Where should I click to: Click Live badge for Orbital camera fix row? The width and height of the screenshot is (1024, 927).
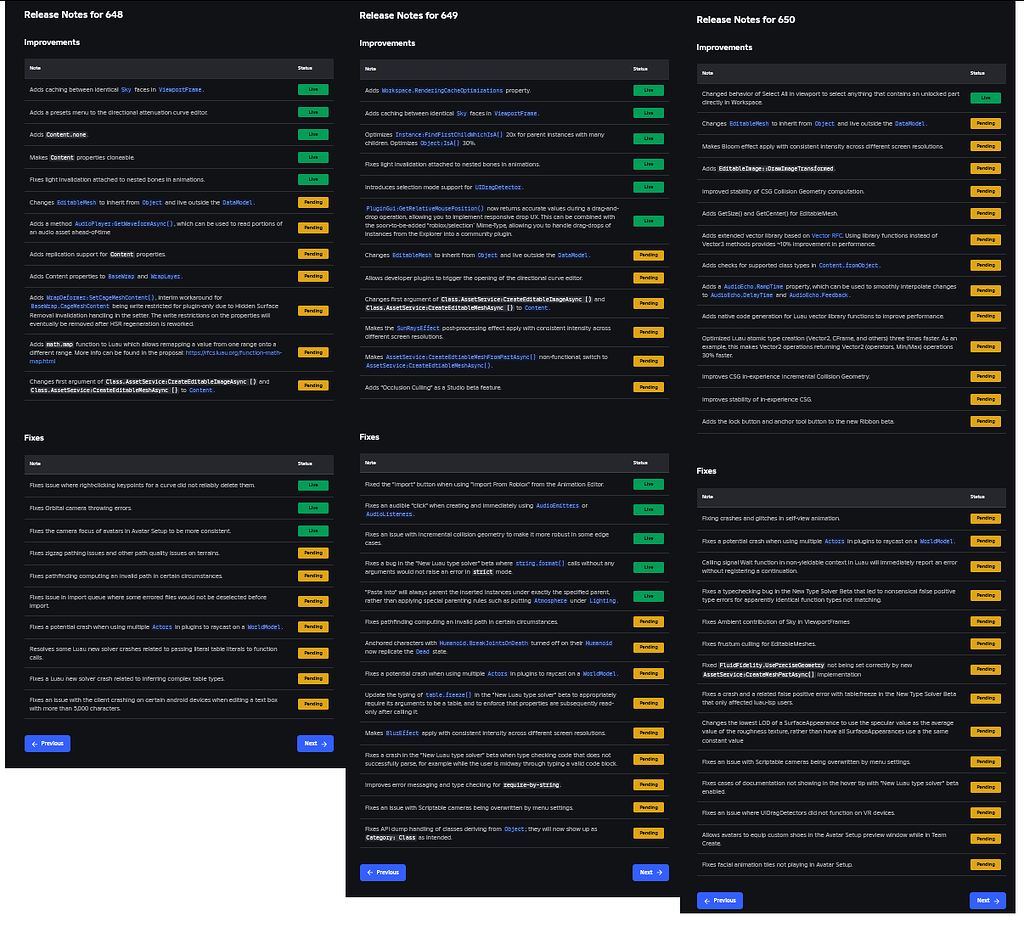pos(313,508)
